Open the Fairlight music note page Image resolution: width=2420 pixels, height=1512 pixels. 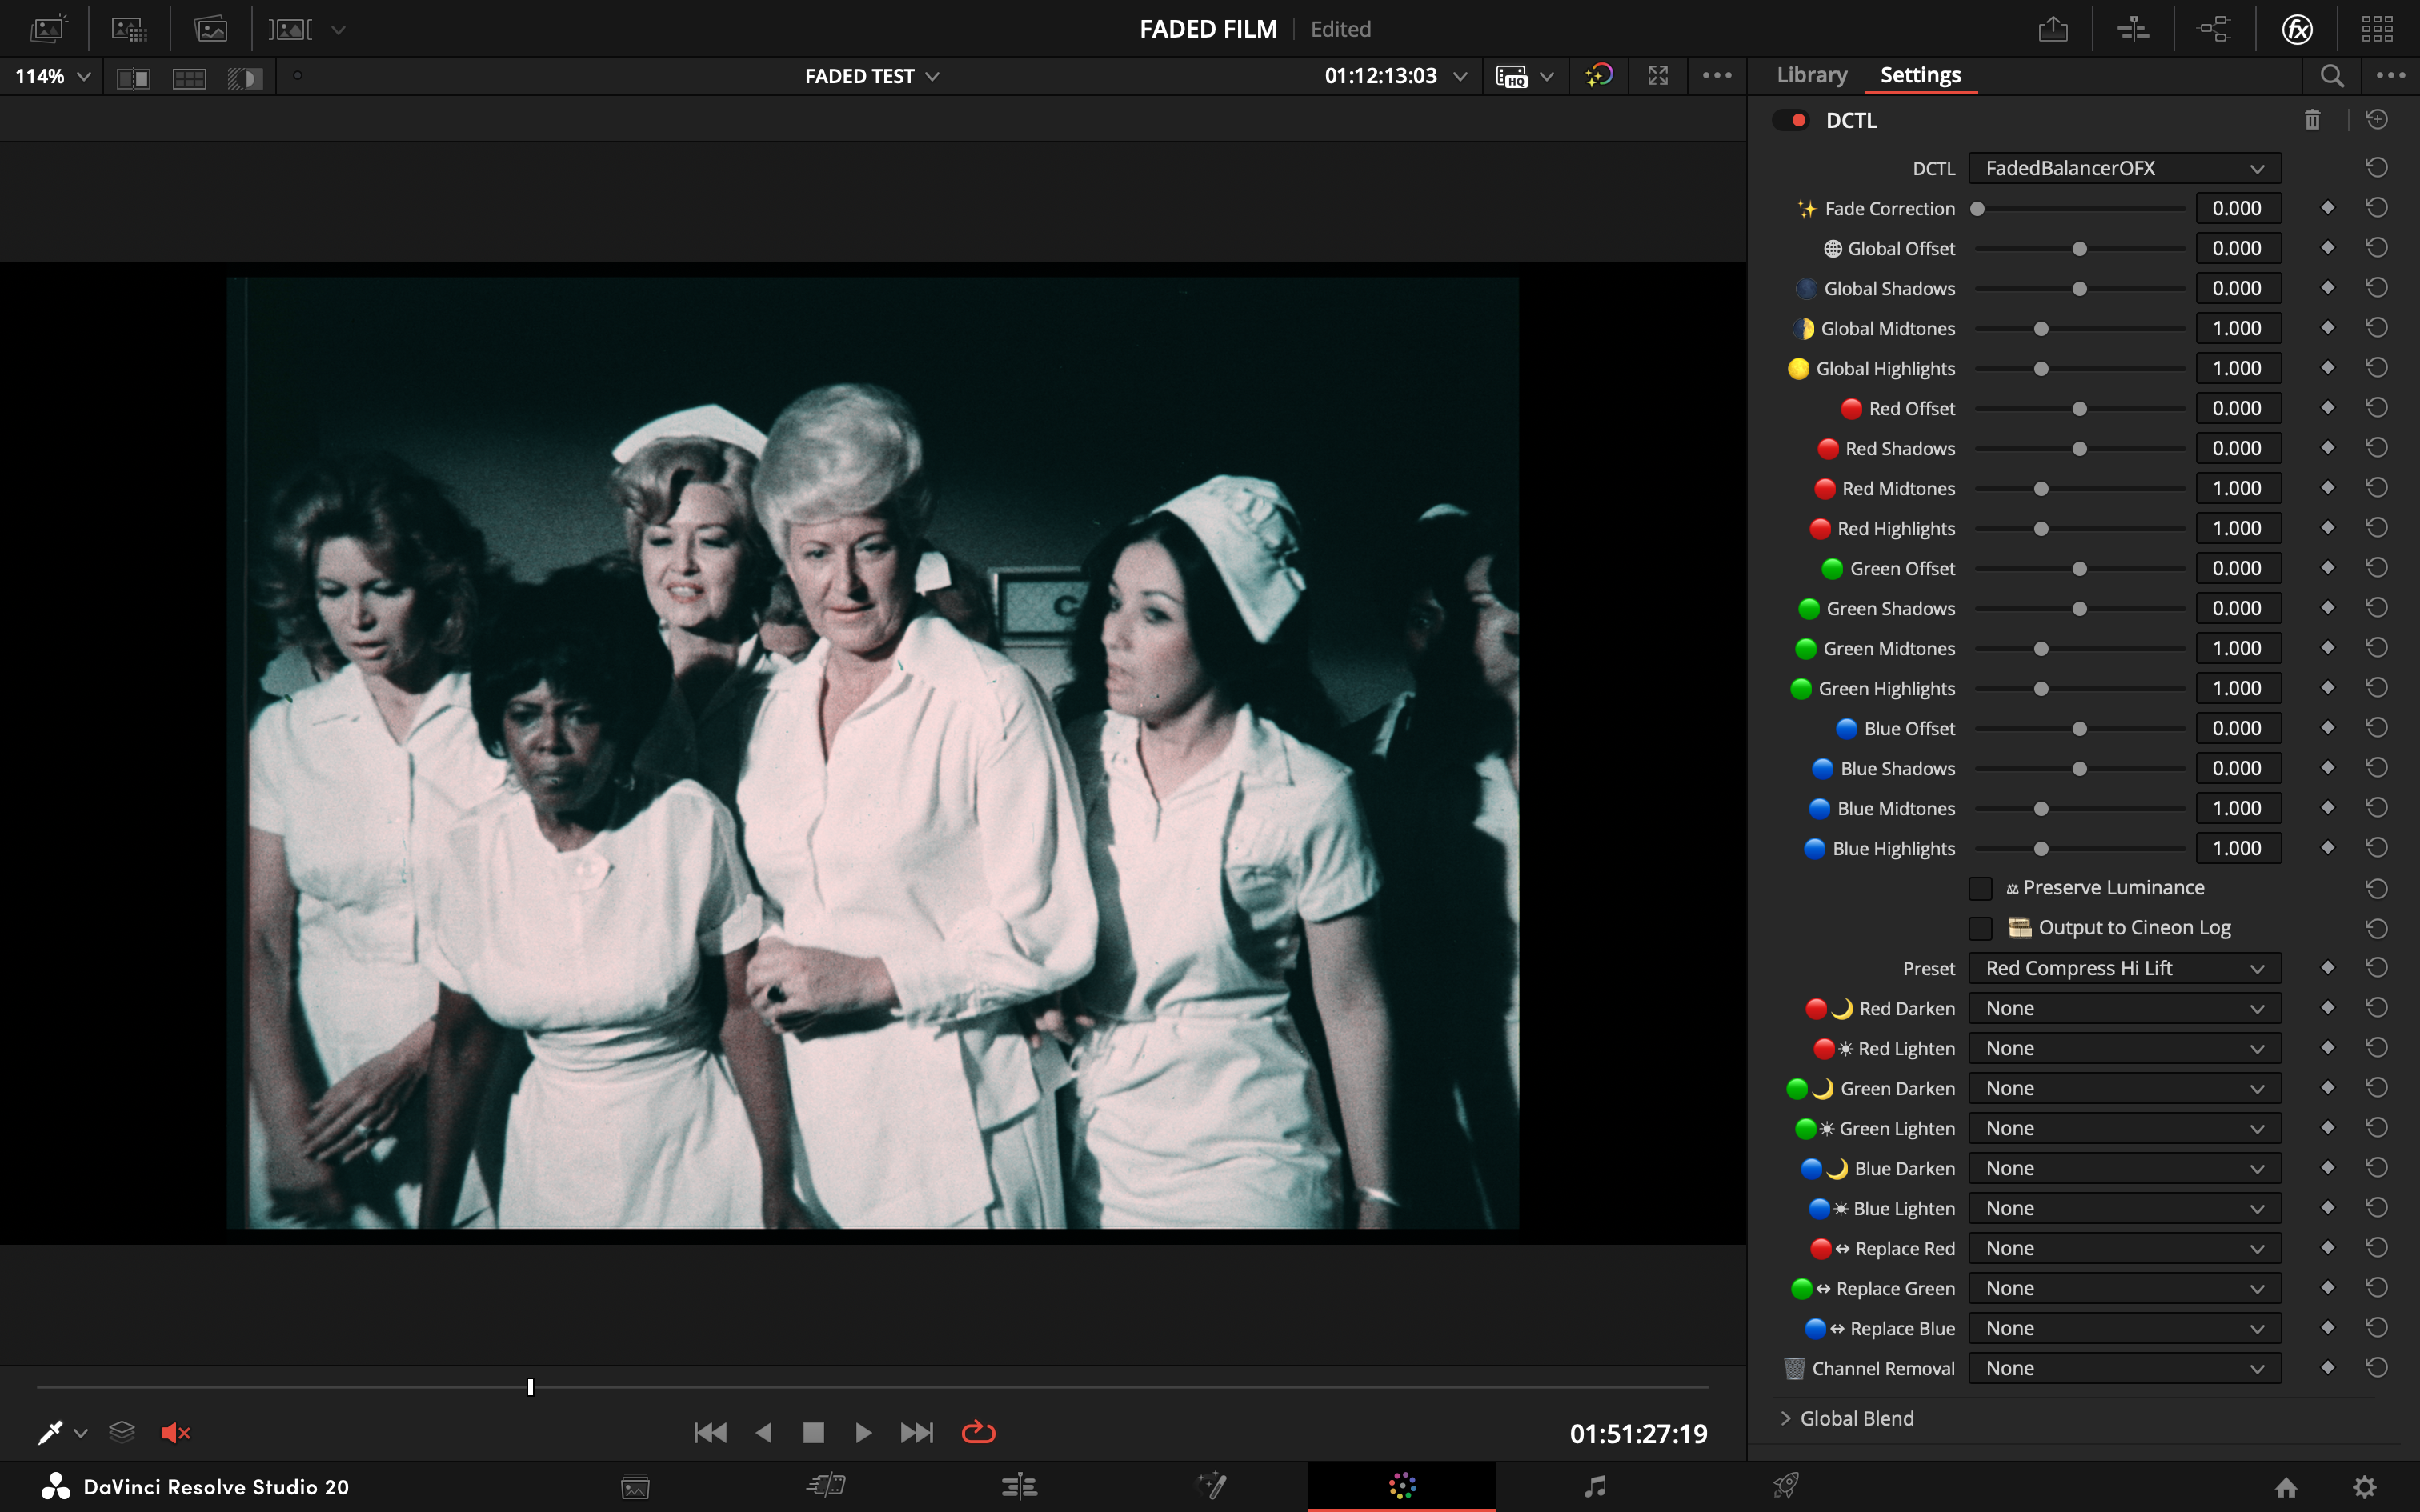1595,1486
